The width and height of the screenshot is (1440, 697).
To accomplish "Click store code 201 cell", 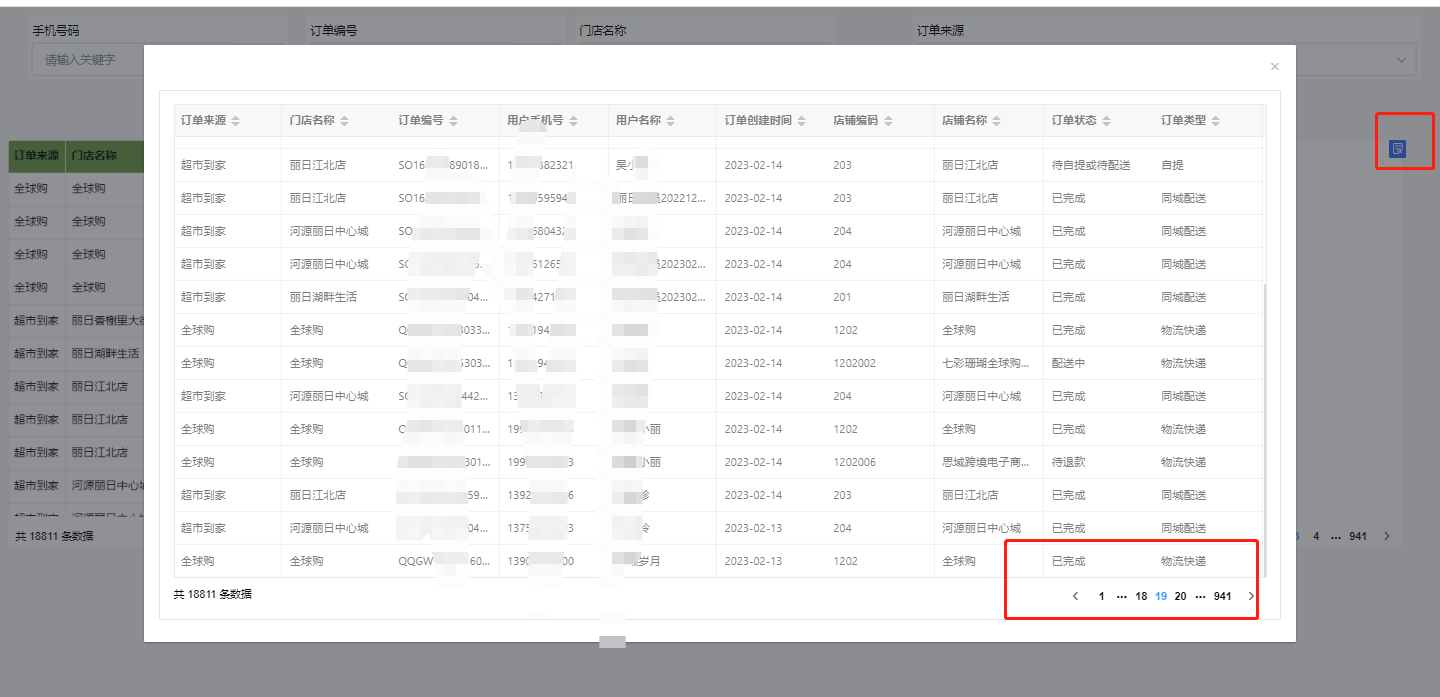I will [842, 297].
